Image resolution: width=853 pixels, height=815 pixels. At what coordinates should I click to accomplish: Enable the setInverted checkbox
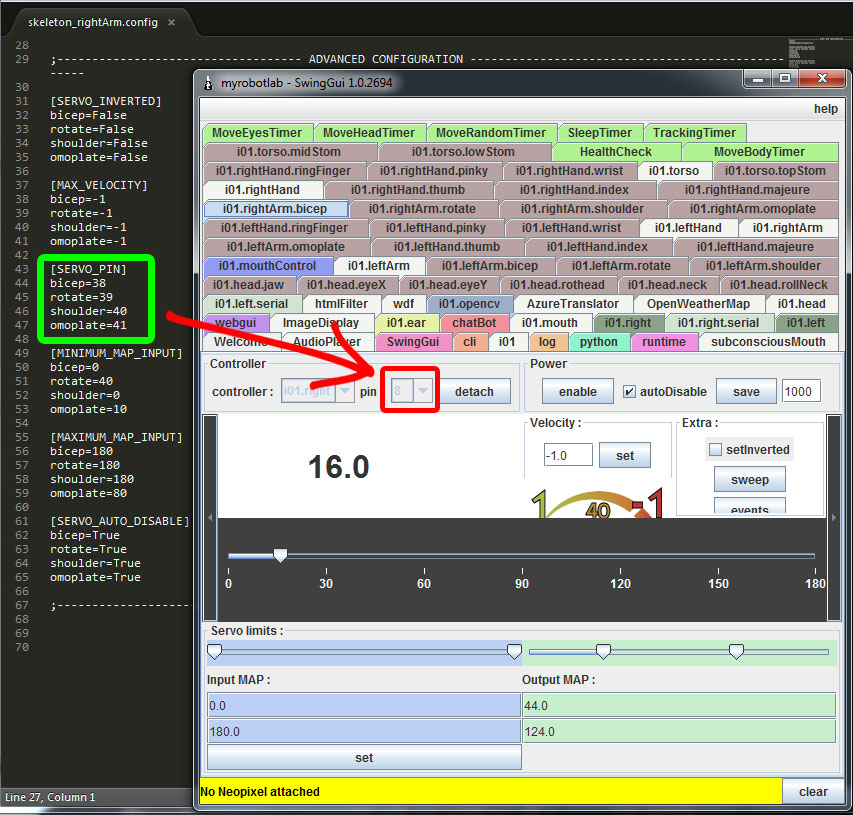(715, 449)
